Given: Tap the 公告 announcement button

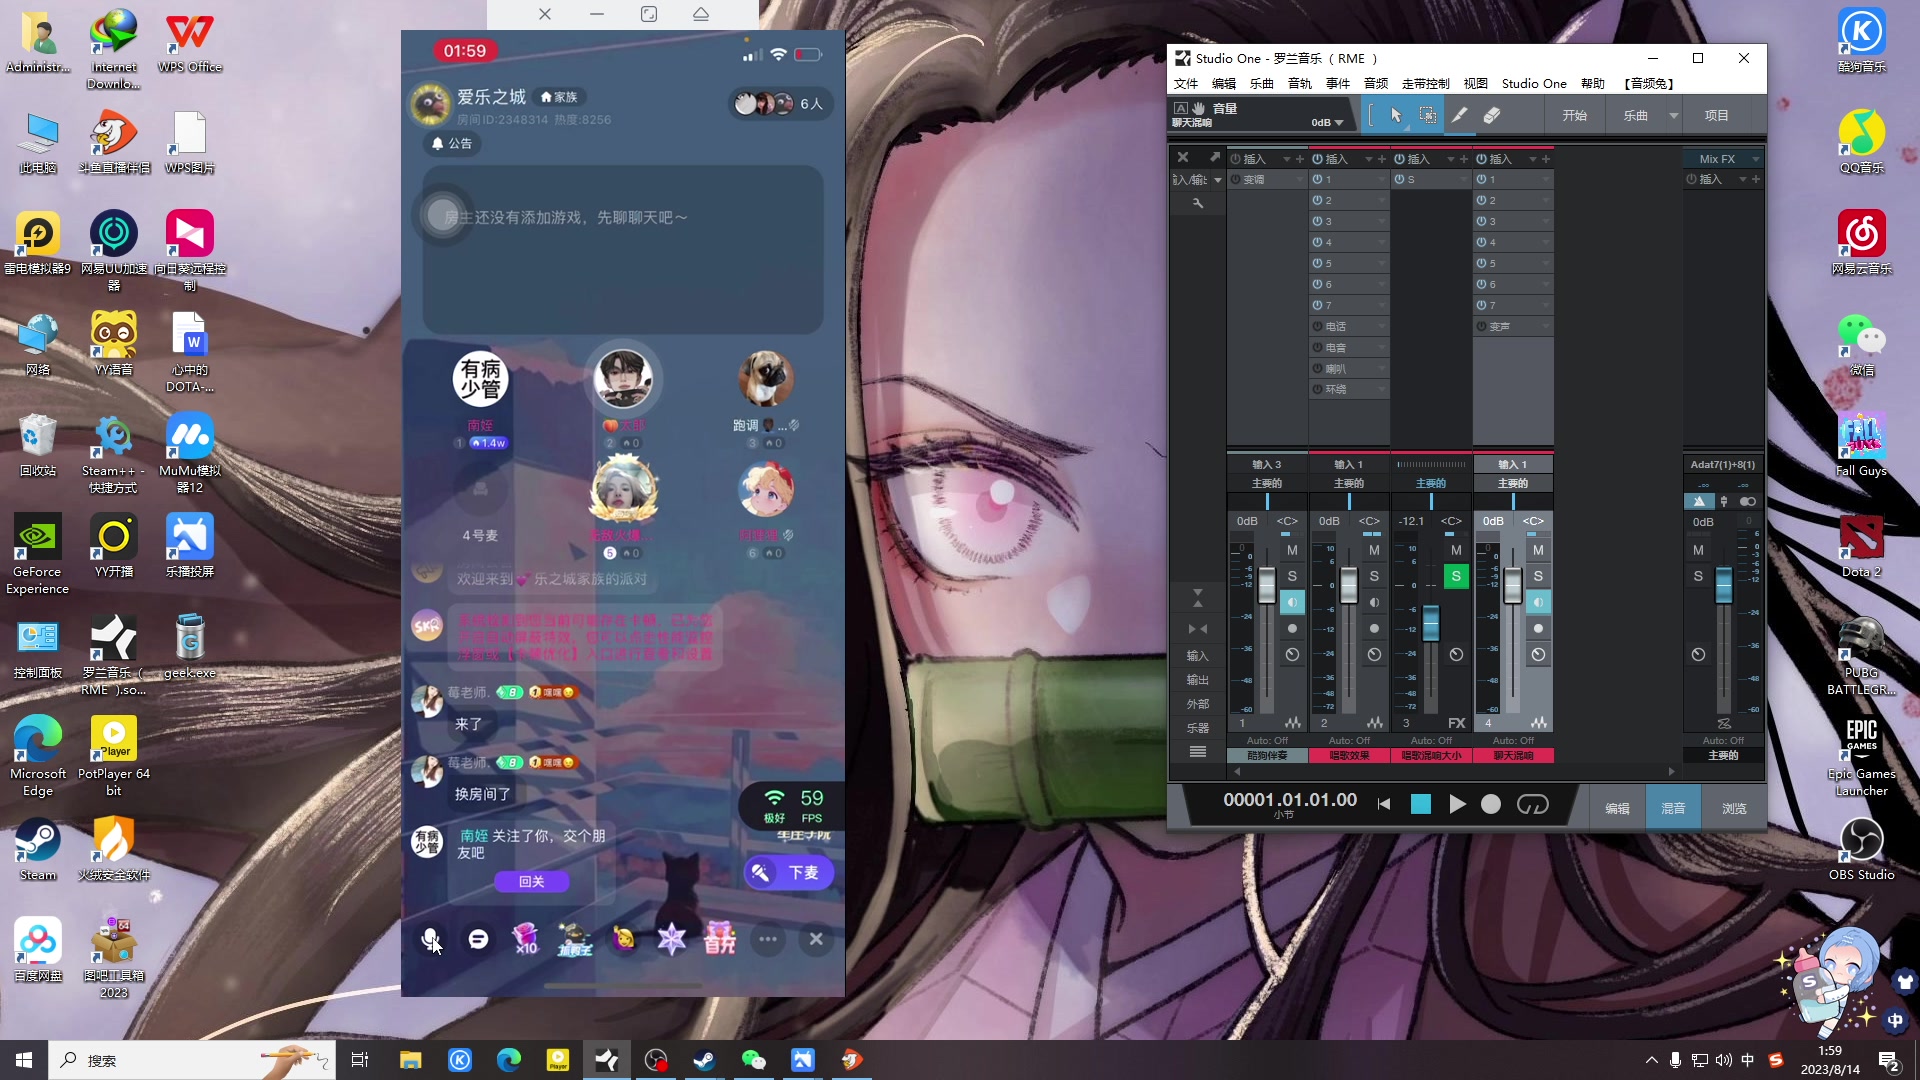Looking at the screenshot, I should click(x=451, y=144).
